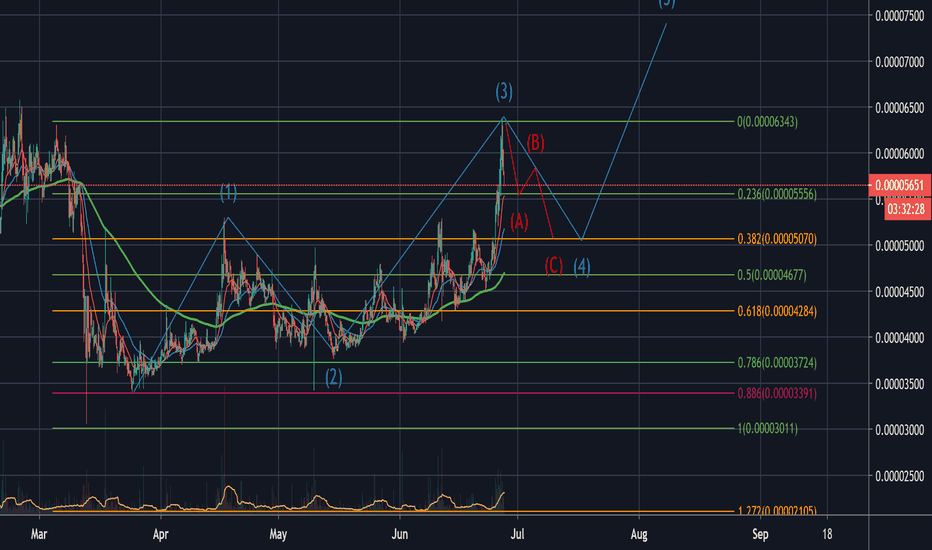Select the Fibonacci 0(0.00006343) level label
Viewport: 932px width, 550px height.
pos(767,122)
